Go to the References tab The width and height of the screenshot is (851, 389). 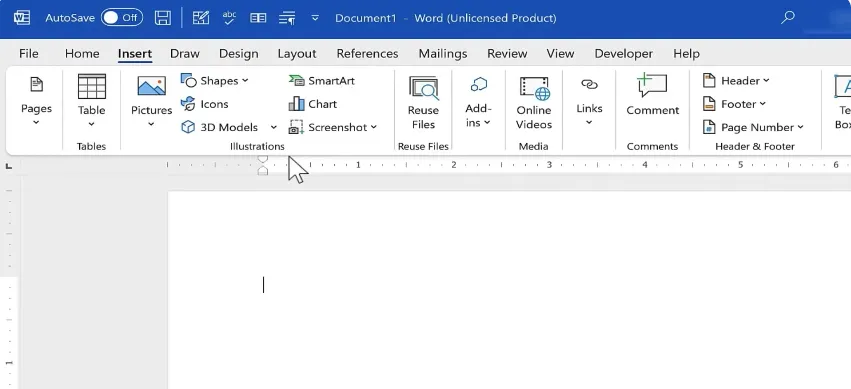[367, 54]
